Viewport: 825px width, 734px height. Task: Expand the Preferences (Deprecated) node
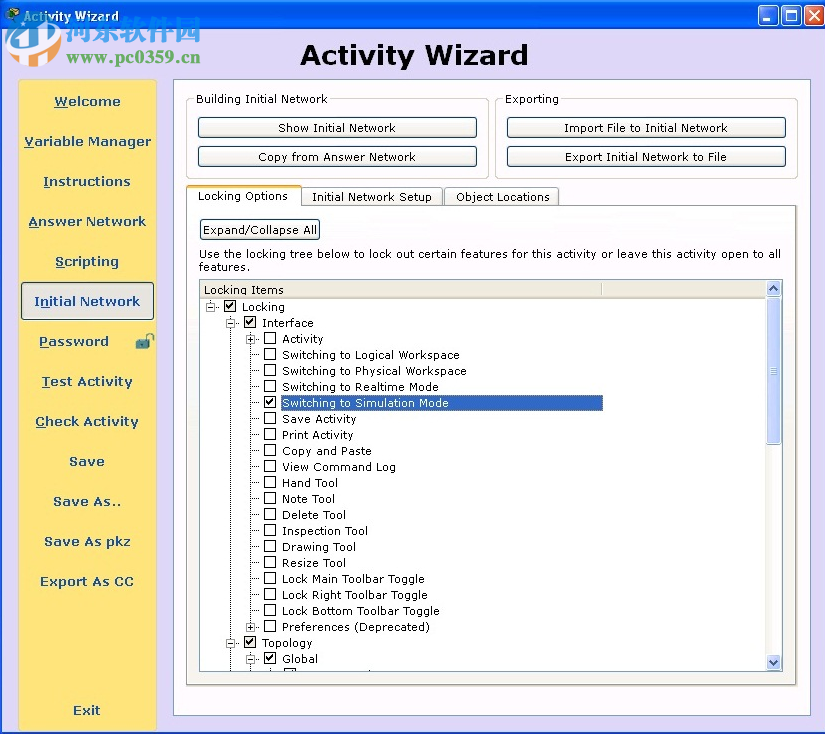click(250, 627)
